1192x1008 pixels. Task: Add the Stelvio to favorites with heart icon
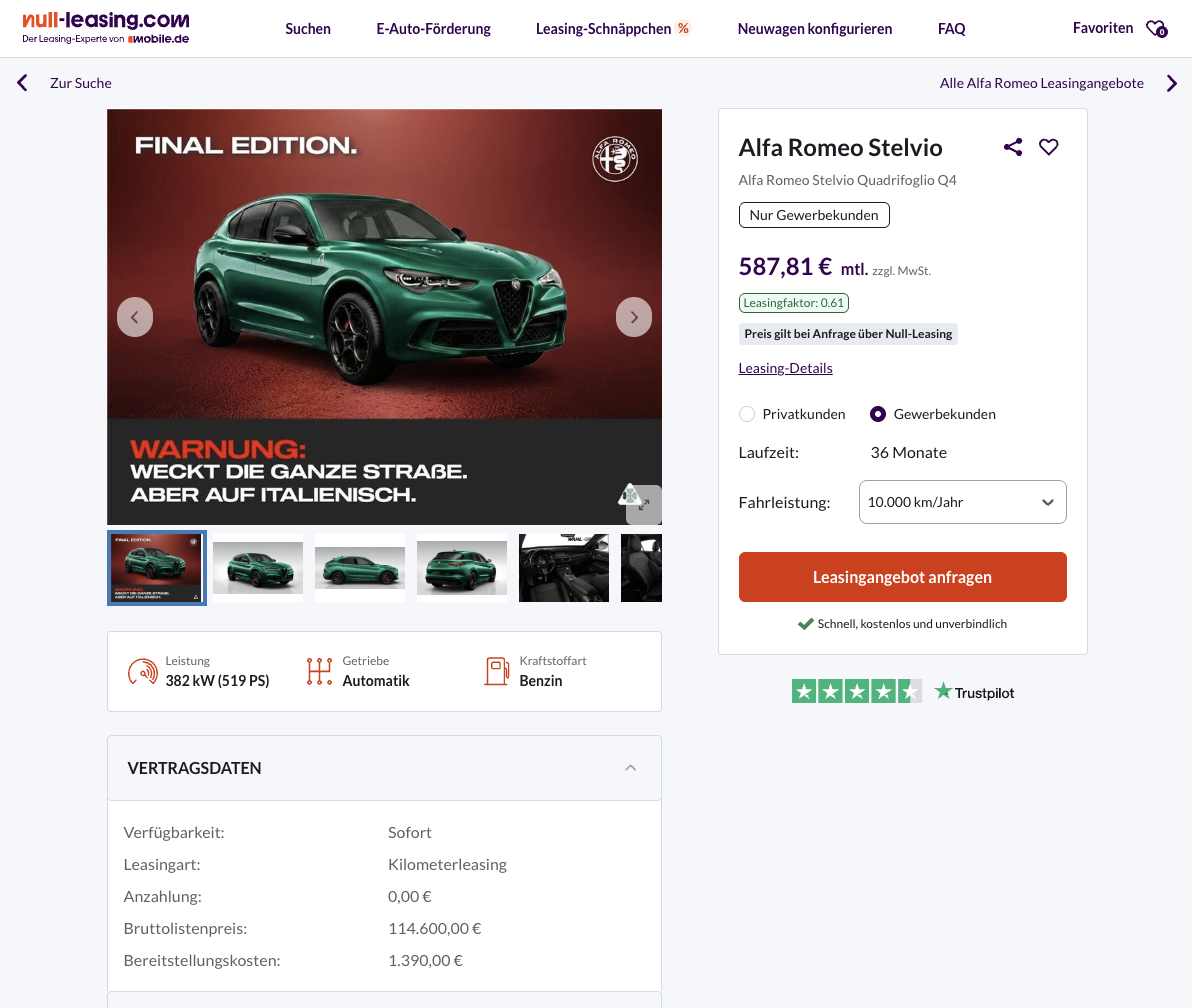[1048, 147]
